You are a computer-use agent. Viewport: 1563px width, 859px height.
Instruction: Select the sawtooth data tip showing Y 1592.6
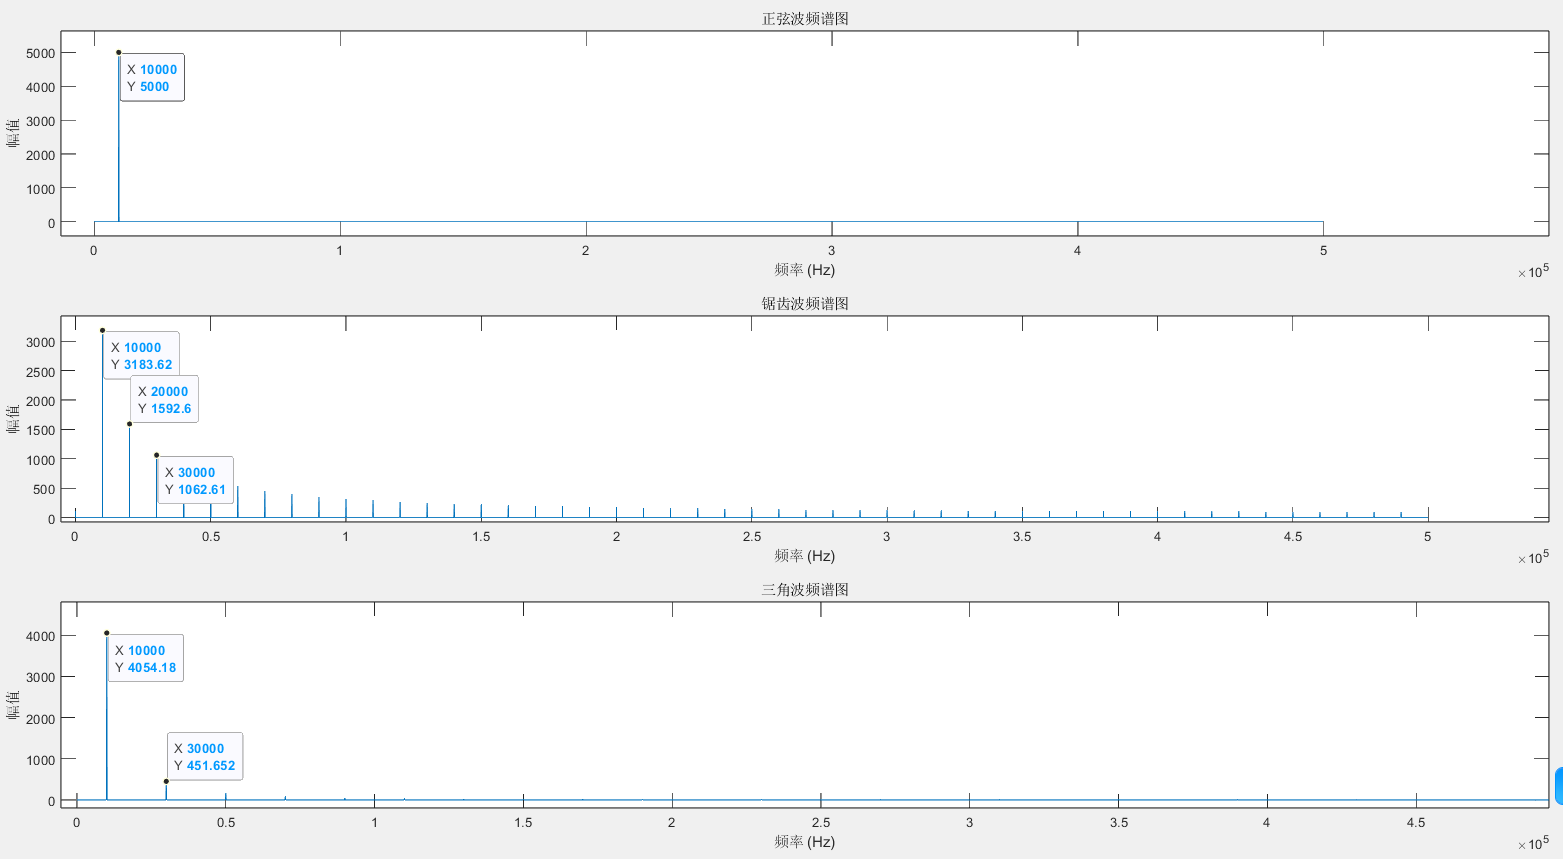[x=164, y=400]
